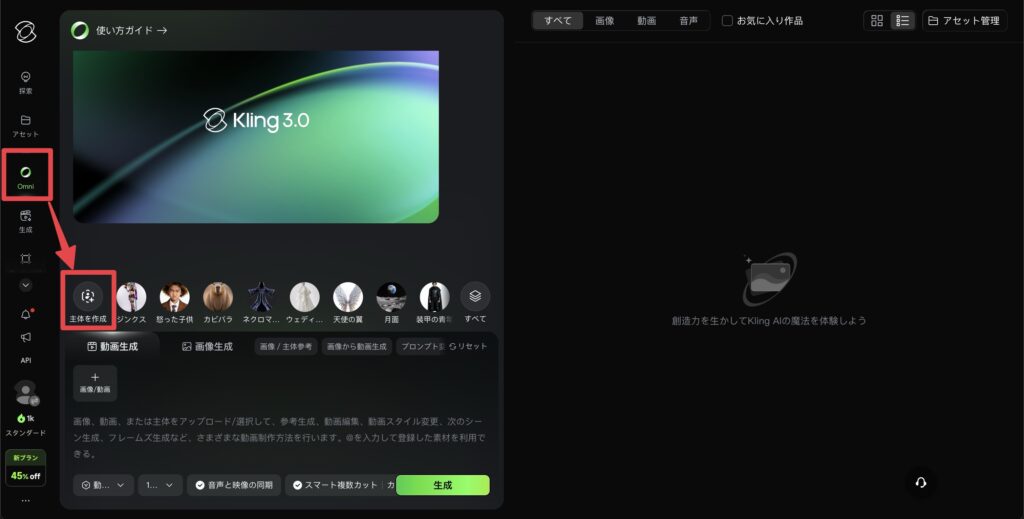Open the model dropdown beside duration dropdown
1024x519 pixels.
click(104, 485)
